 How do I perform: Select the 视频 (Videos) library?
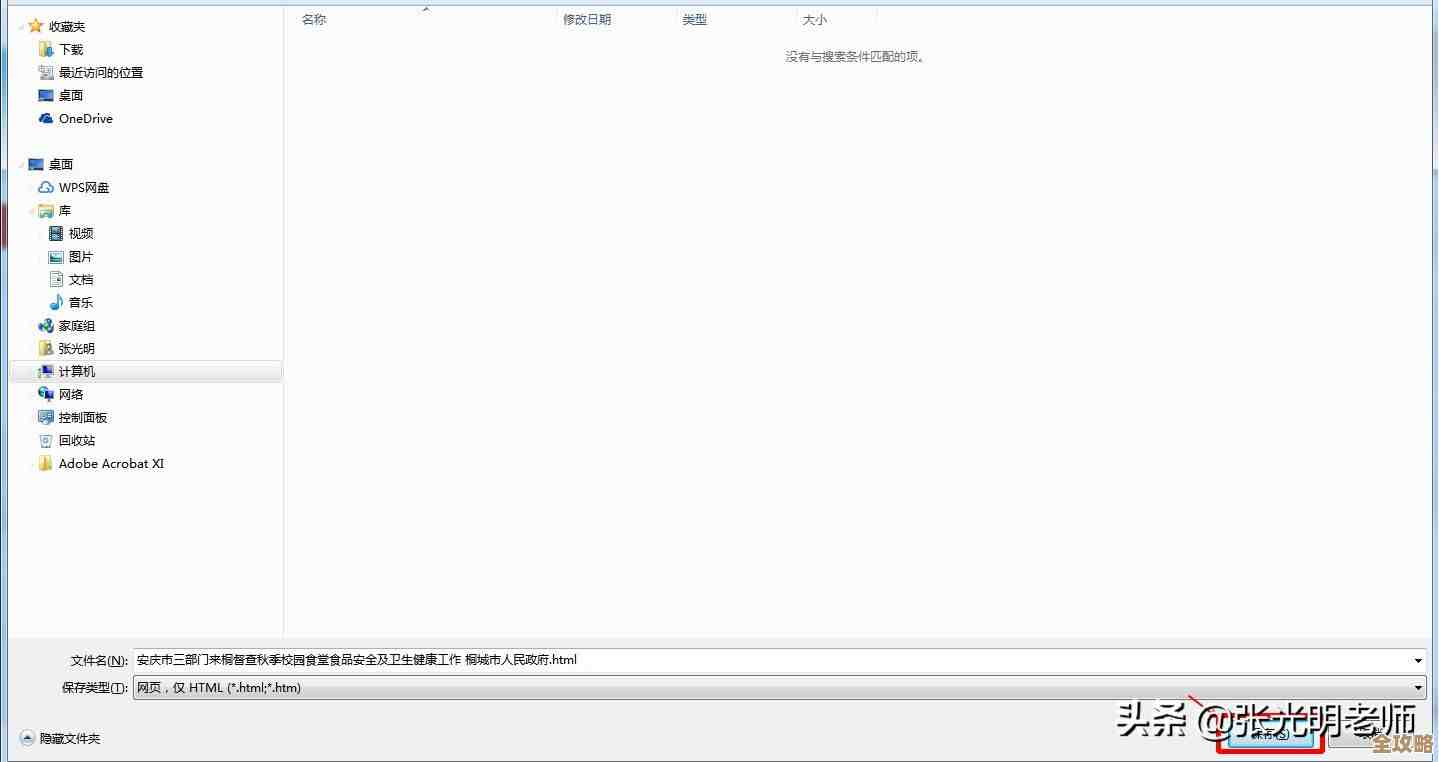(80, 233)
